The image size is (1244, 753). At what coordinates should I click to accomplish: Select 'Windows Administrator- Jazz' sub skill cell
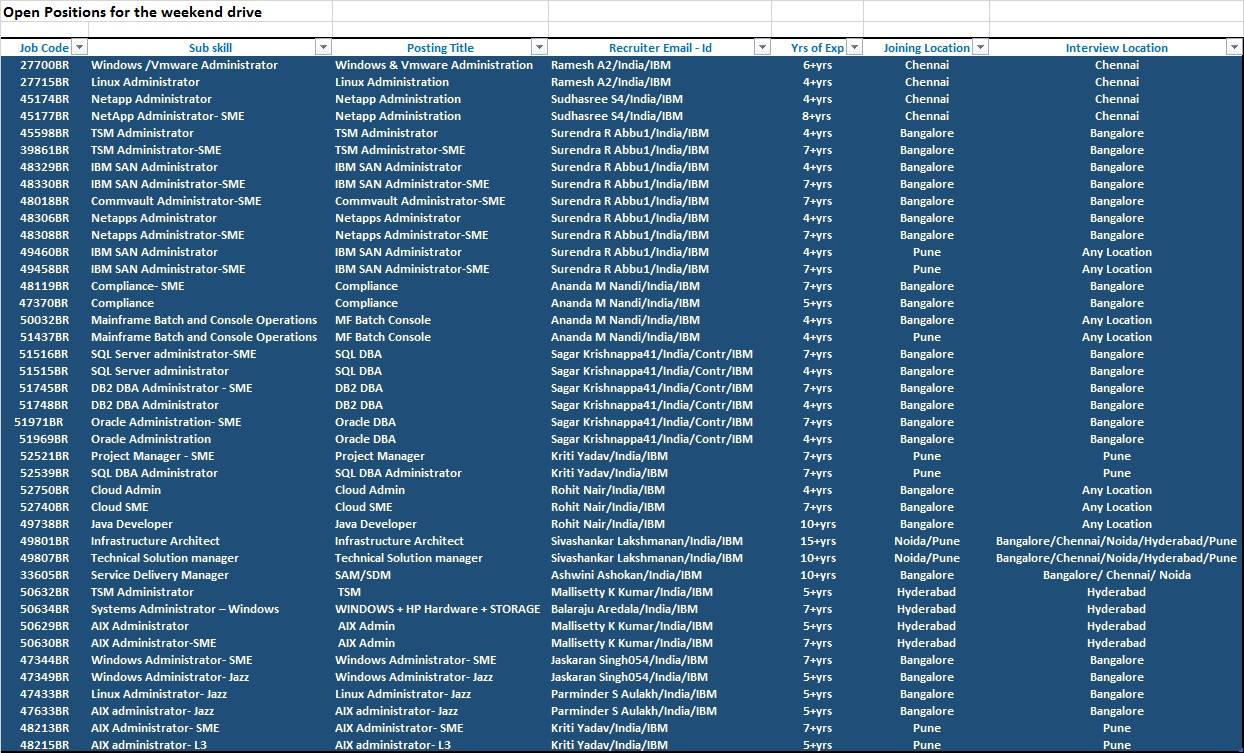click(170, 677)
